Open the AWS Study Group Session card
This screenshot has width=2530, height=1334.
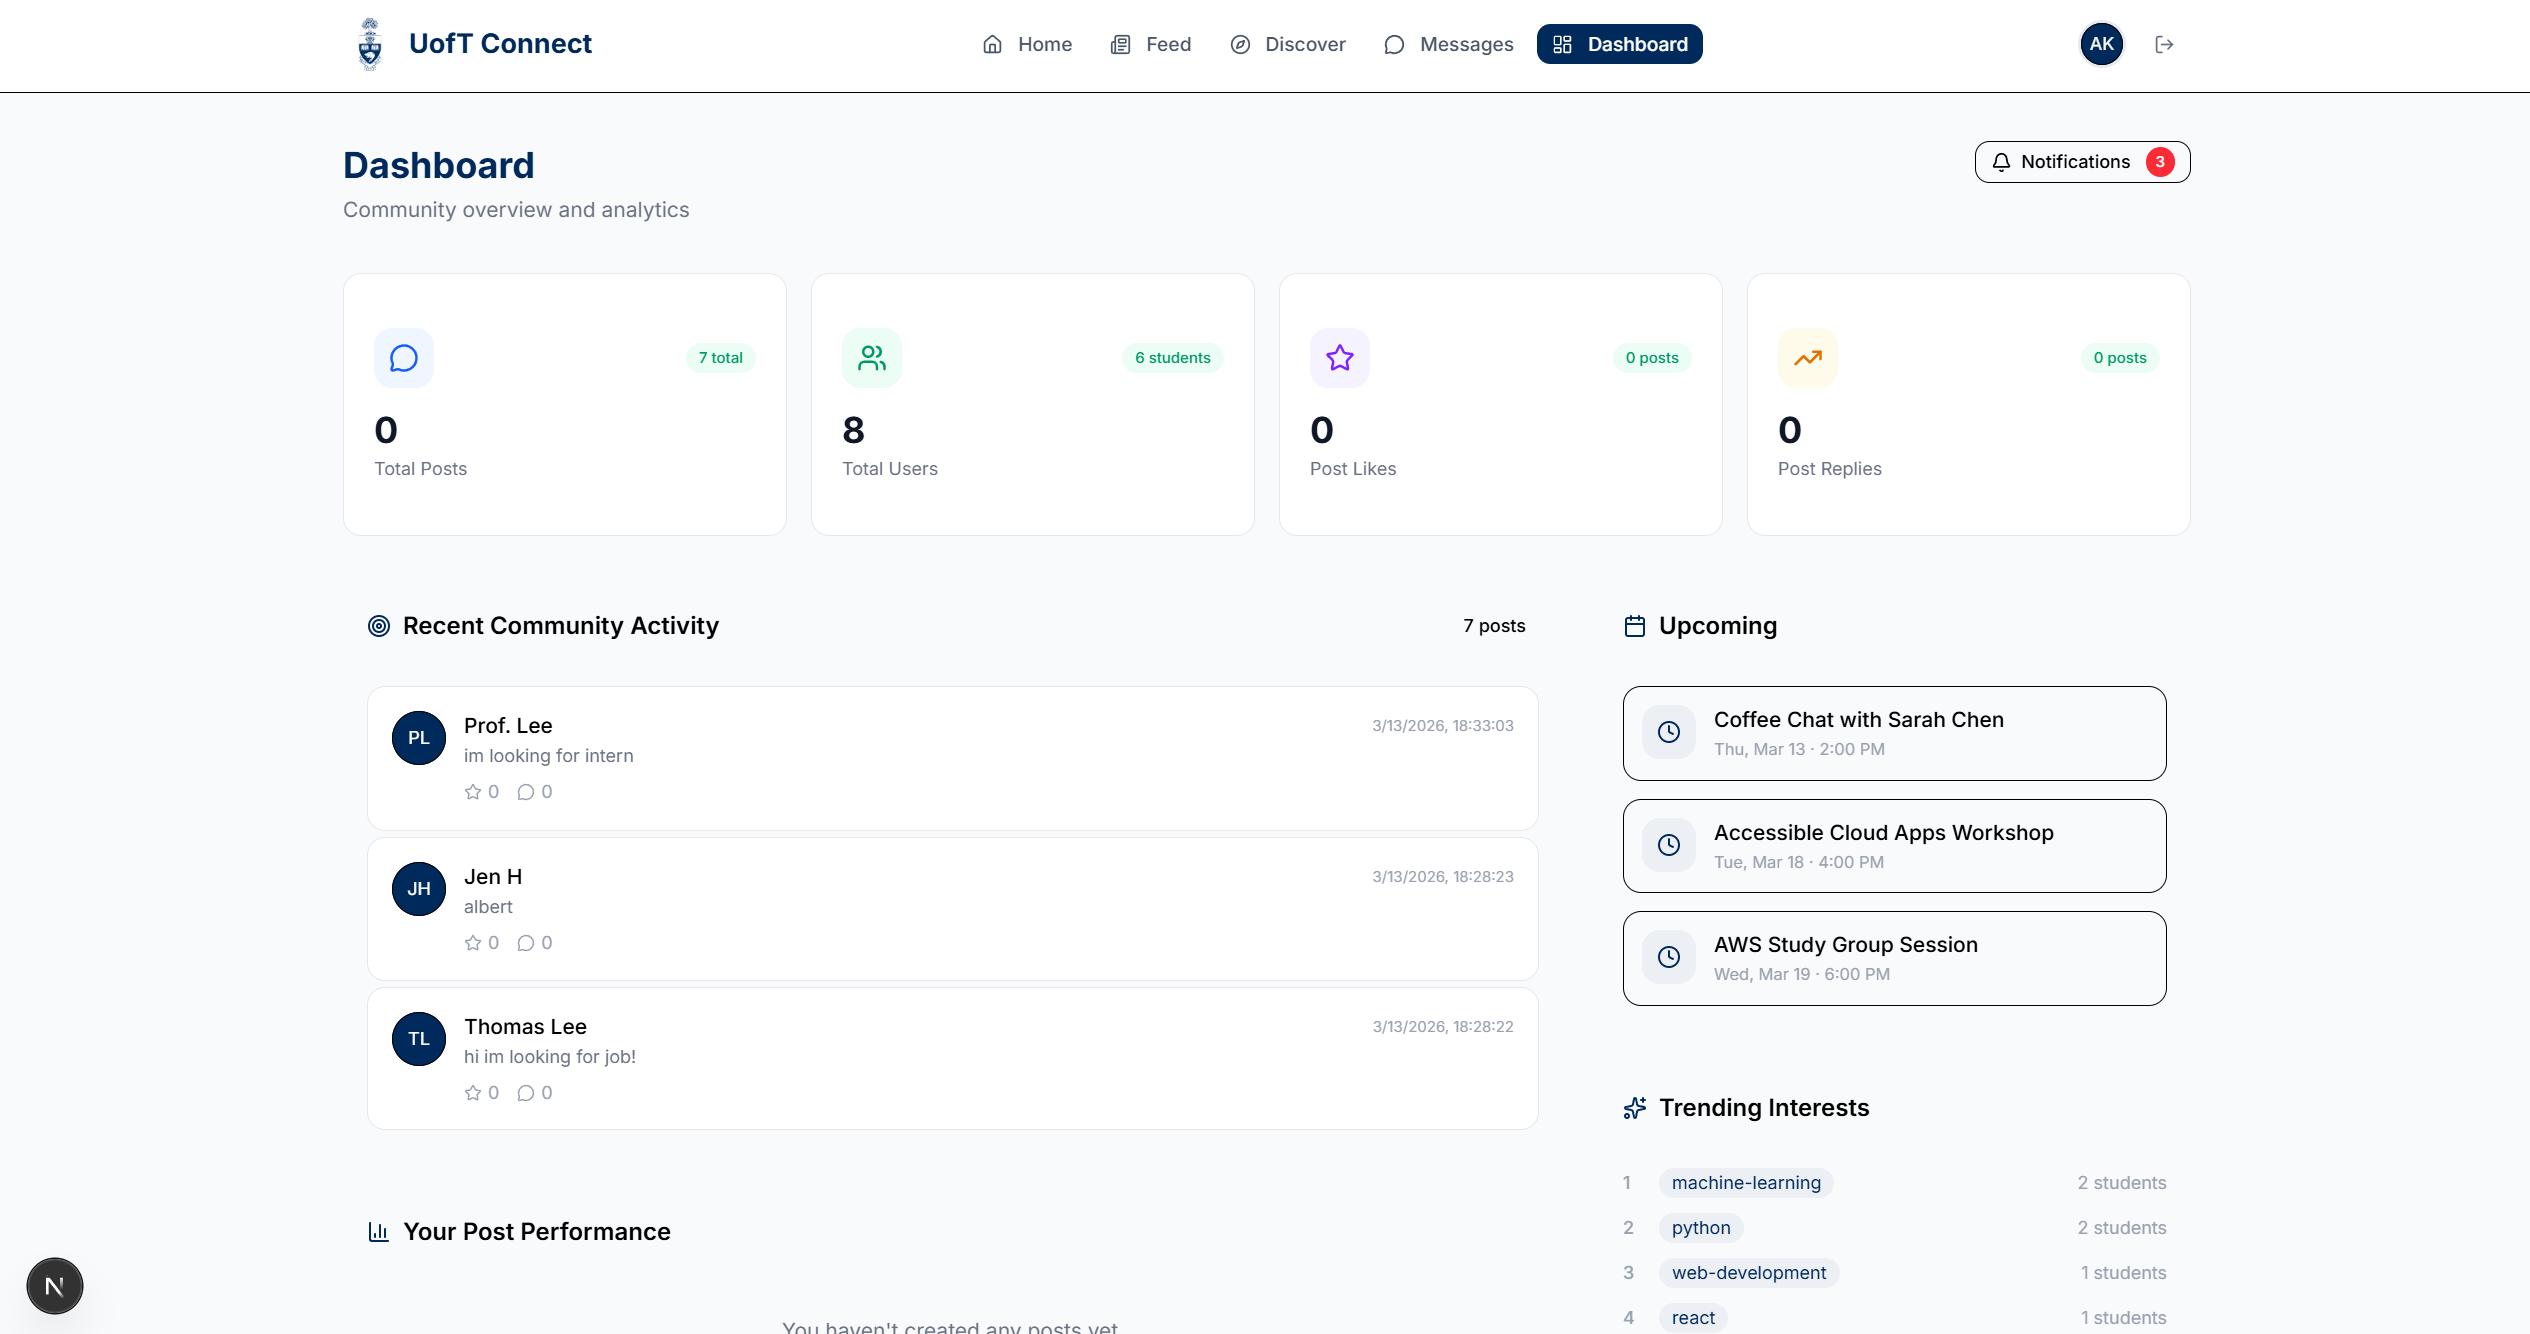tap(1894, 958)
